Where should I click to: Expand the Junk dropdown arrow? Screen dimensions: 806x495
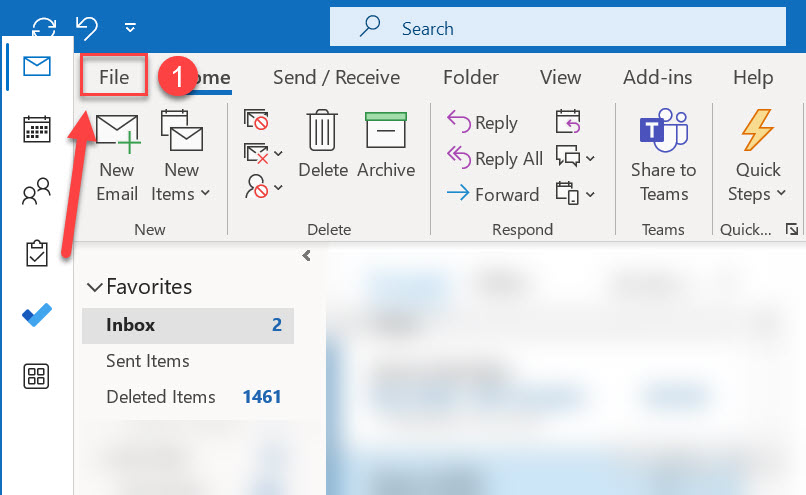278,188
